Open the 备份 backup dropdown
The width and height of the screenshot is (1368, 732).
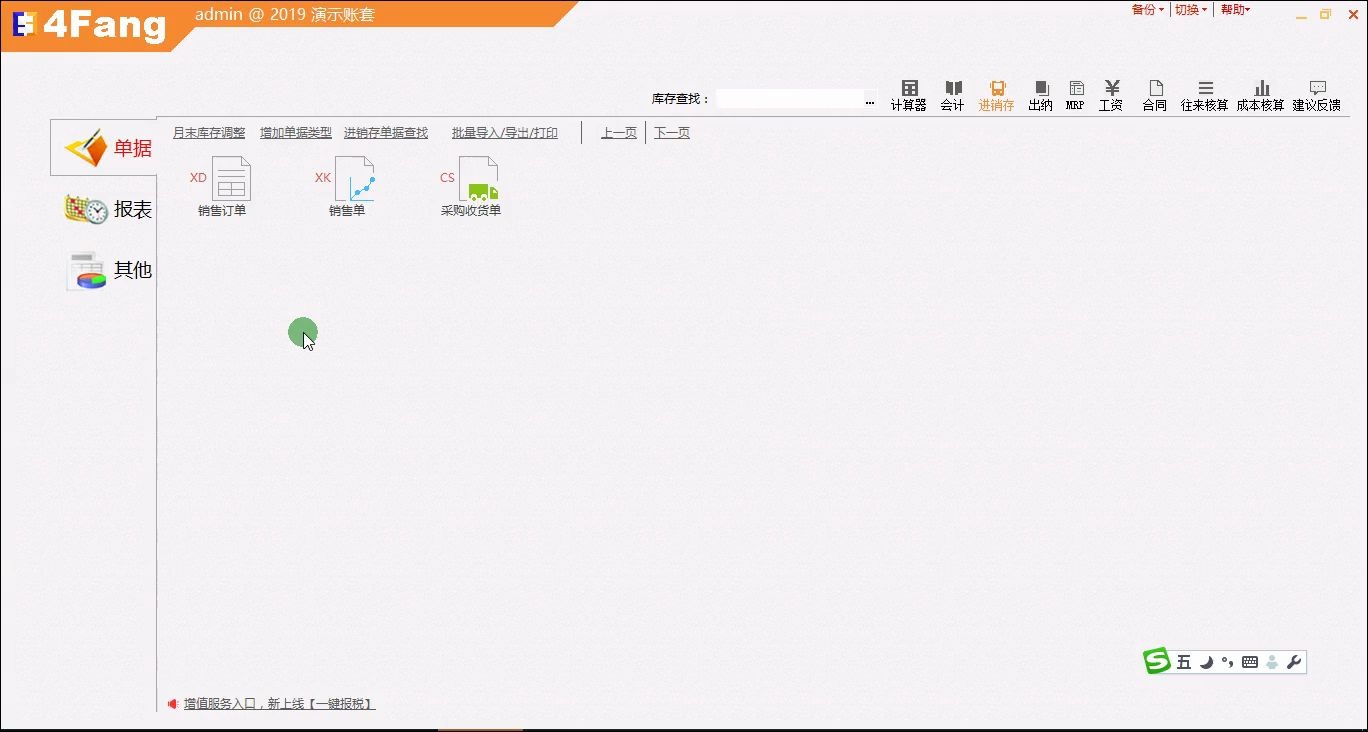tap(1146, 9)
